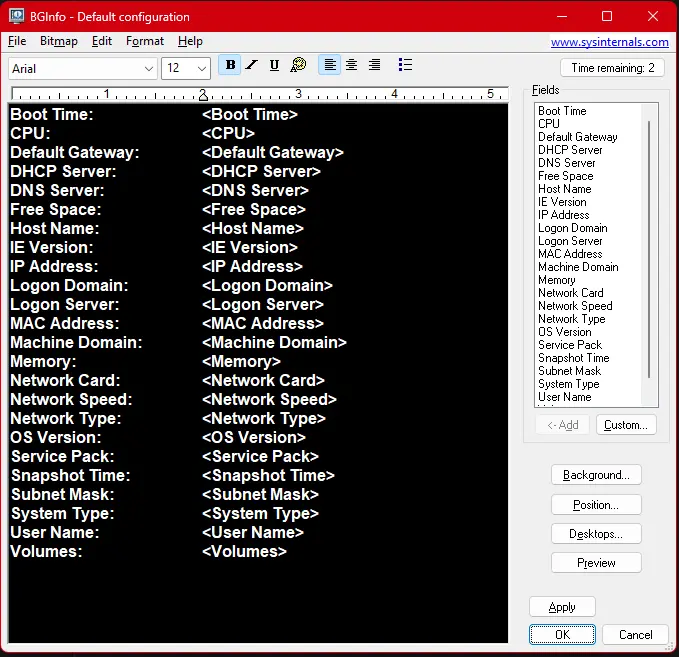Click the <Boot Time> placeholder in editor
679x657 pixels.
point(250,114)
